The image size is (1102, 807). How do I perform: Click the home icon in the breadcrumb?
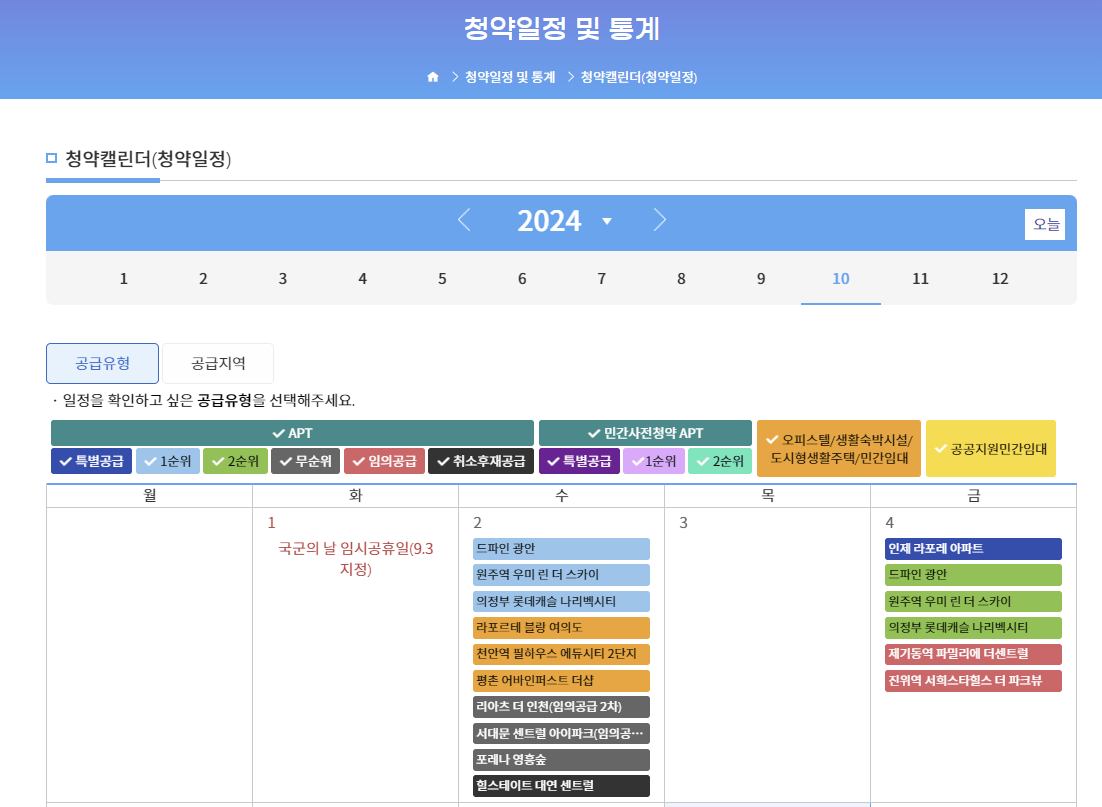pyautogui.click(x=432, y=76)
